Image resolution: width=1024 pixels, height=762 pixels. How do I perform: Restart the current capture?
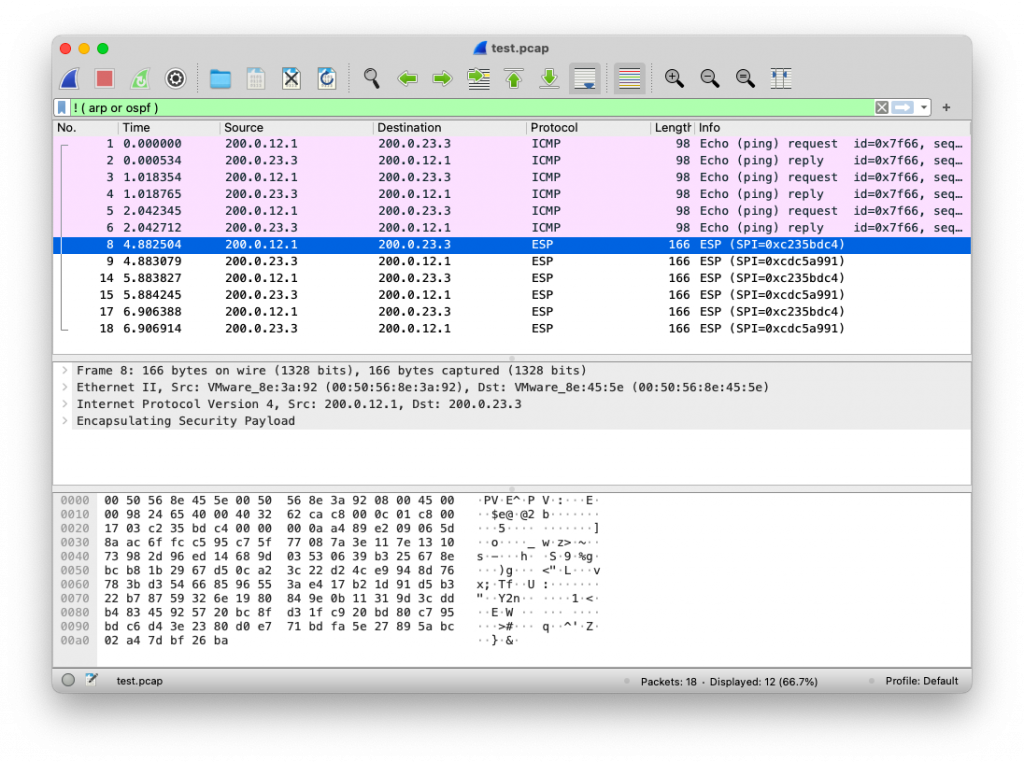coord(139,77)
